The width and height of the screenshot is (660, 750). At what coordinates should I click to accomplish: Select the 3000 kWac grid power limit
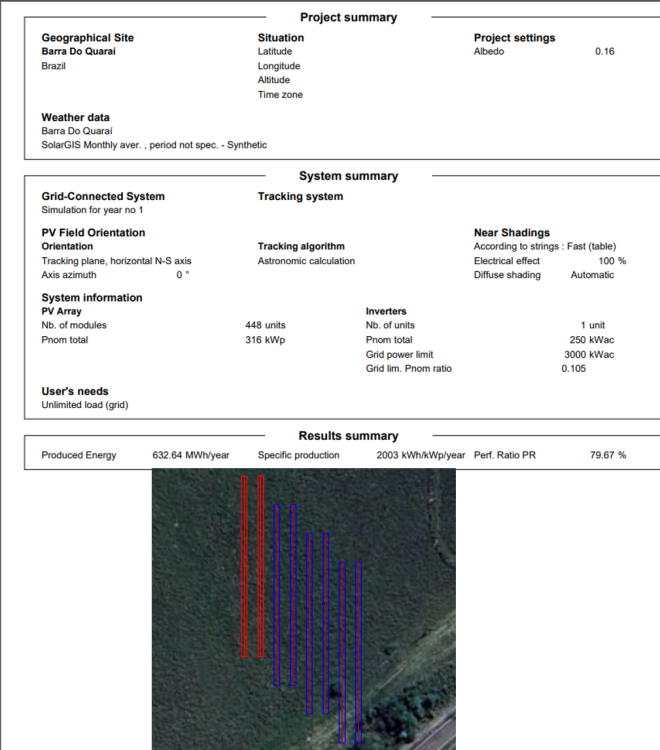coord(587,354)
